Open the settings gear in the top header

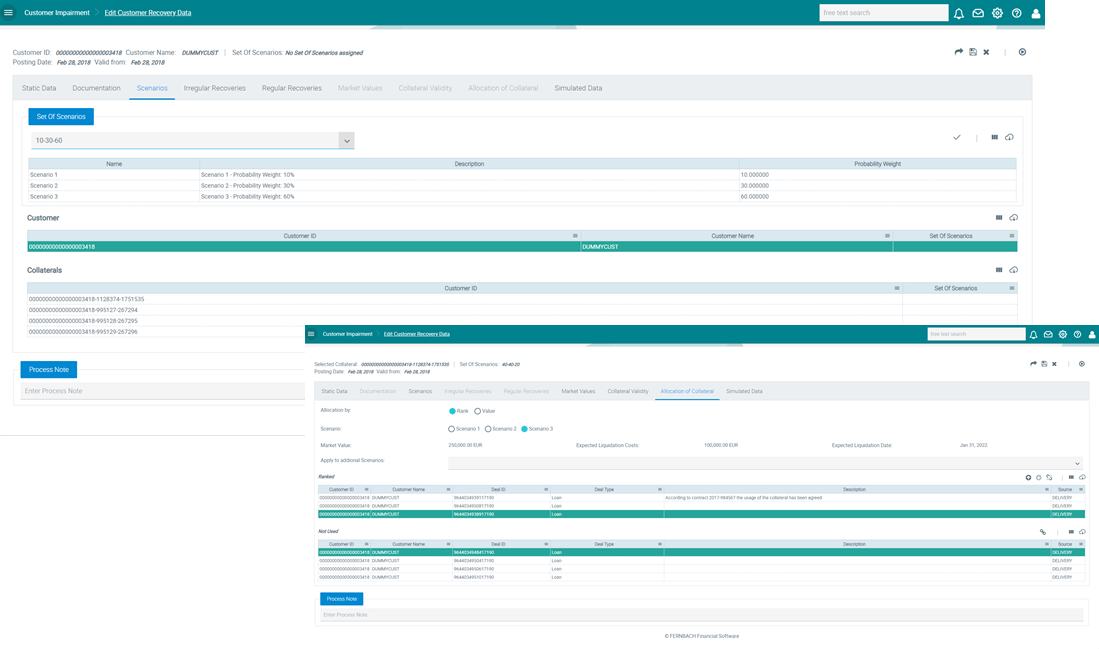pos(997,13)
